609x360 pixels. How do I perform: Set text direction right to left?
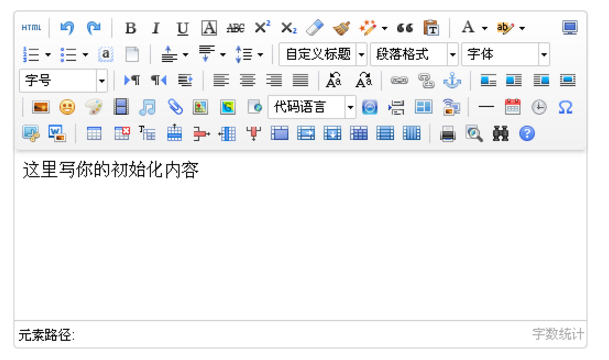click(158, 80)
